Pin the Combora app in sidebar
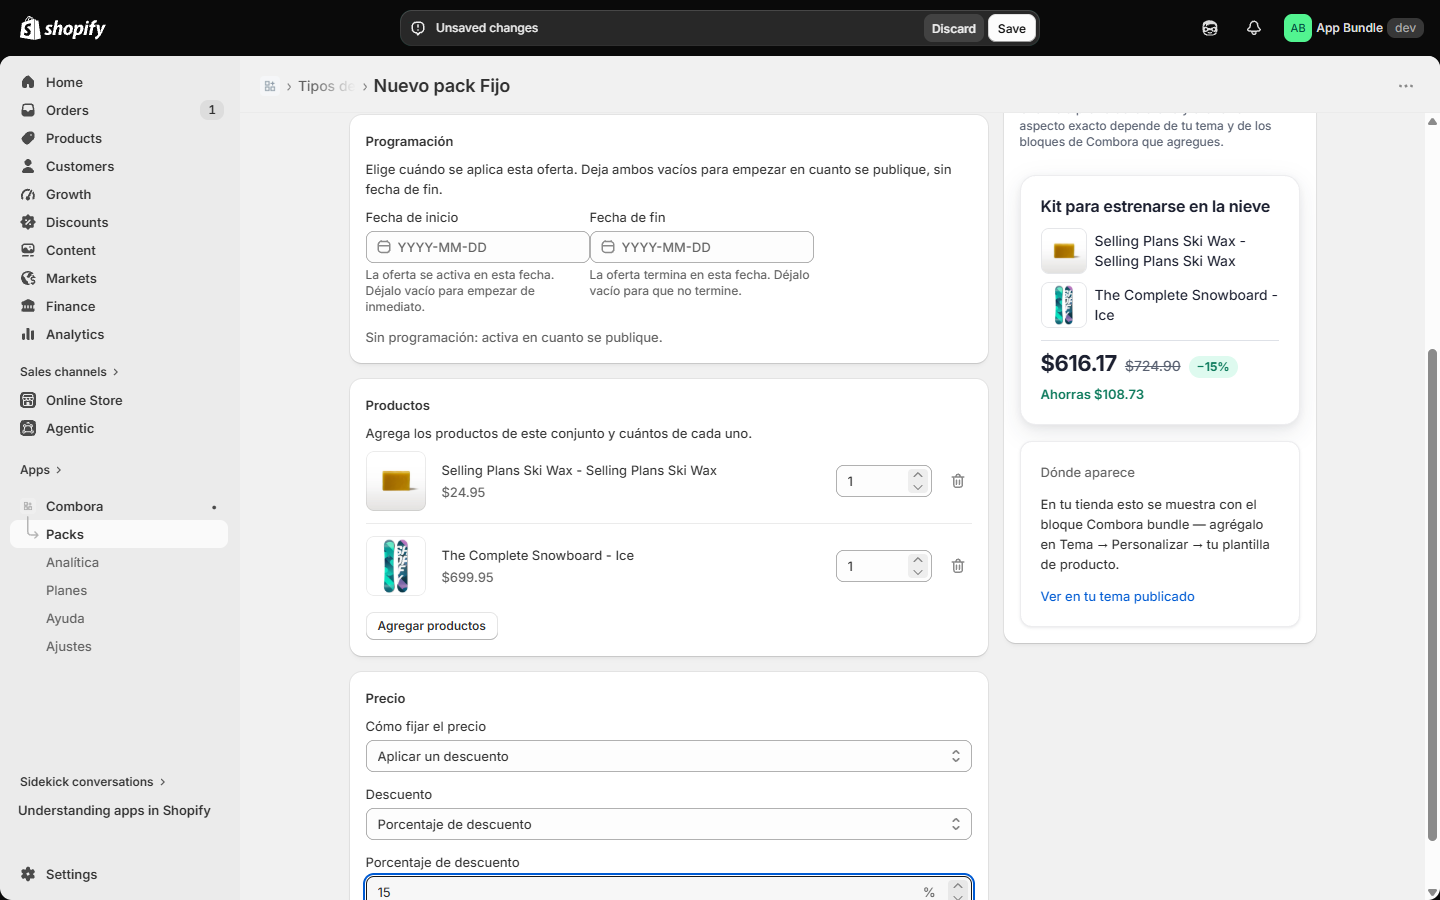Image resolution: width=1440 pixels, height=900 pixels. [x=214, y=507]
